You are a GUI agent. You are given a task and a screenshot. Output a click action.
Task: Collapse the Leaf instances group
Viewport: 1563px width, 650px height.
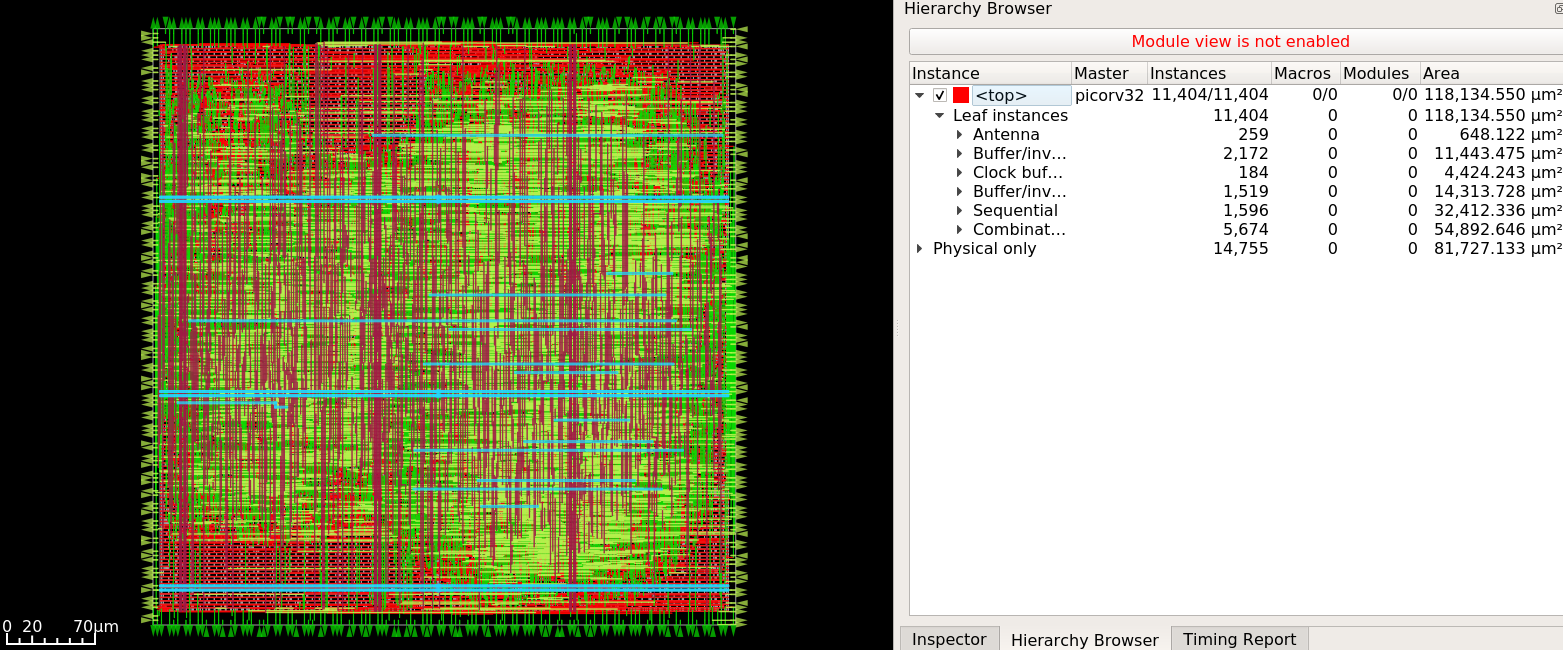tap(938, 115)
